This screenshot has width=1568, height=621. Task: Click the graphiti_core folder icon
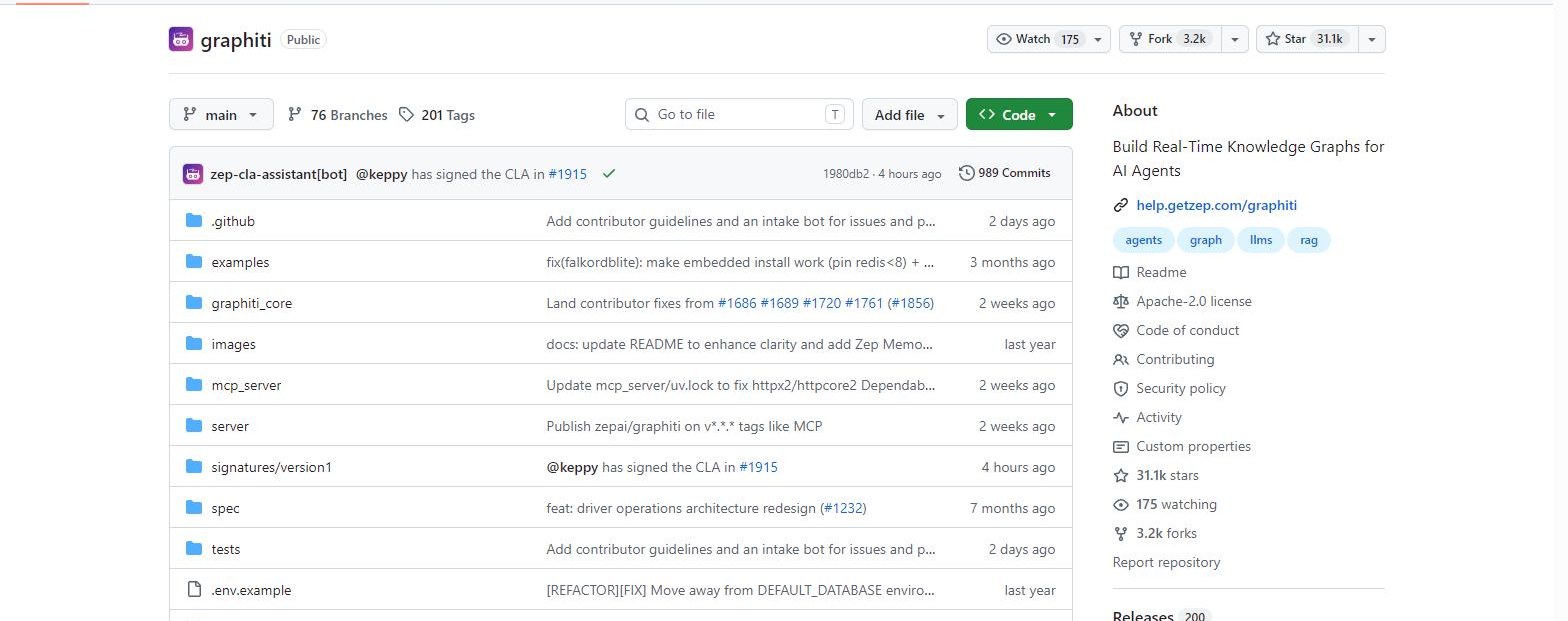194,303
